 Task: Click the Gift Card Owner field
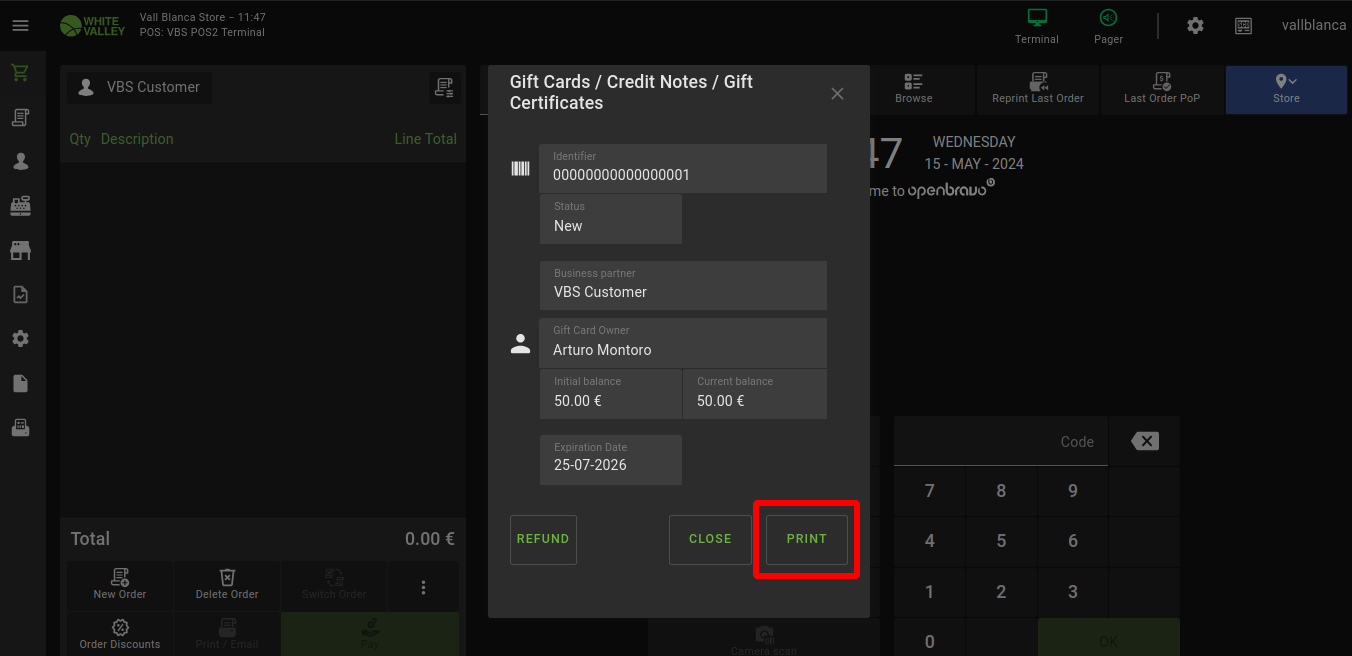pos(683,343)
